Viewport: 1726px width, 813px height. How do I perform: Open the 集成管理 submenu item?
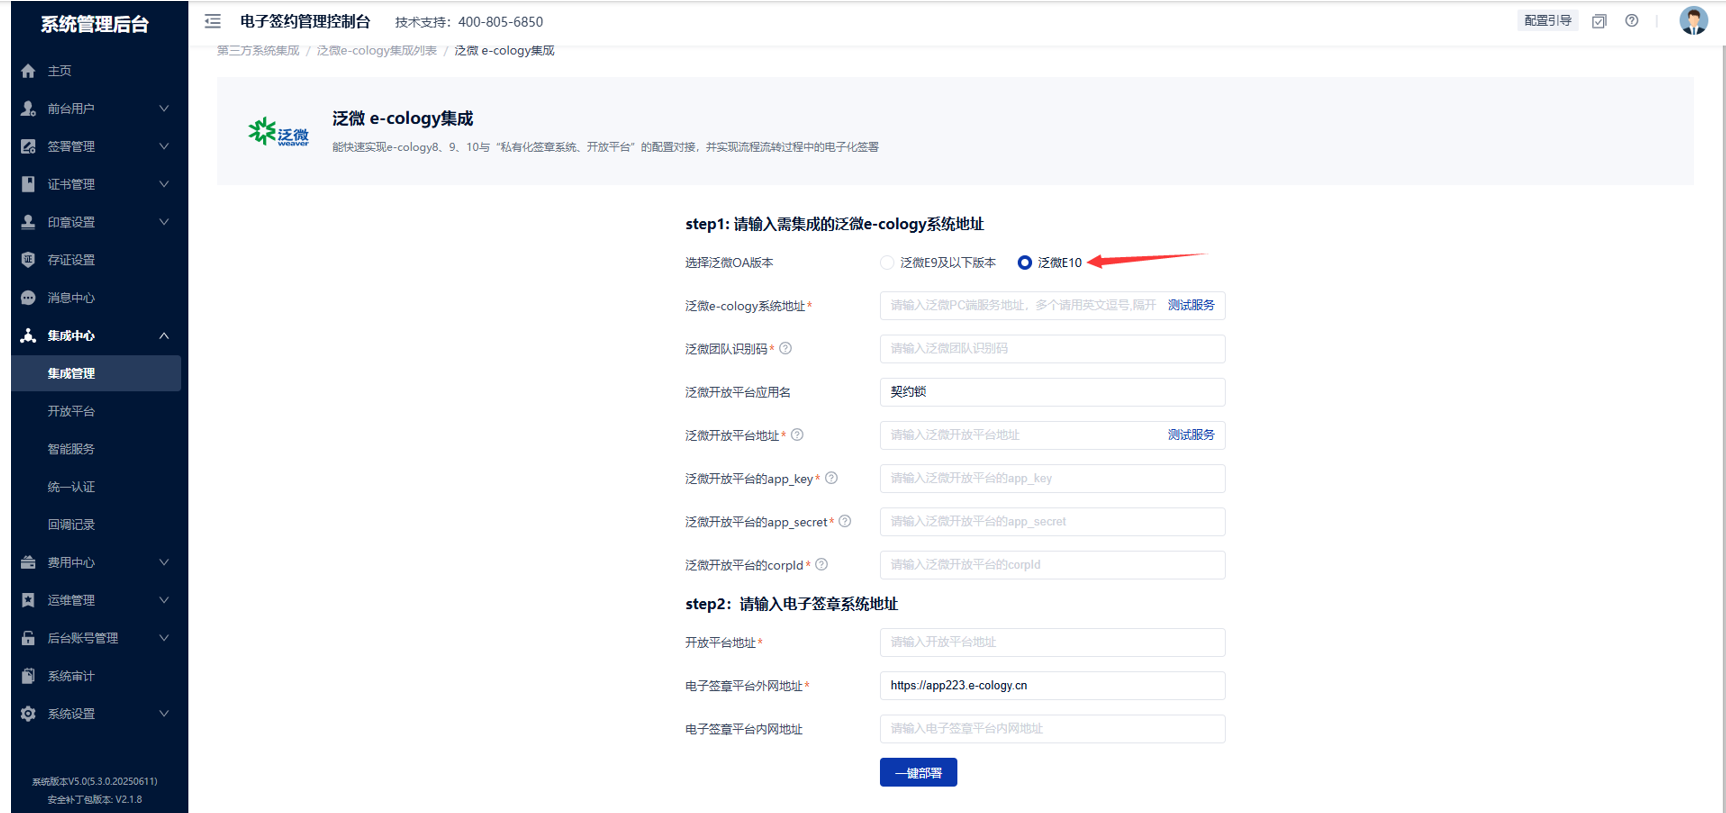[x=96, y=373]
